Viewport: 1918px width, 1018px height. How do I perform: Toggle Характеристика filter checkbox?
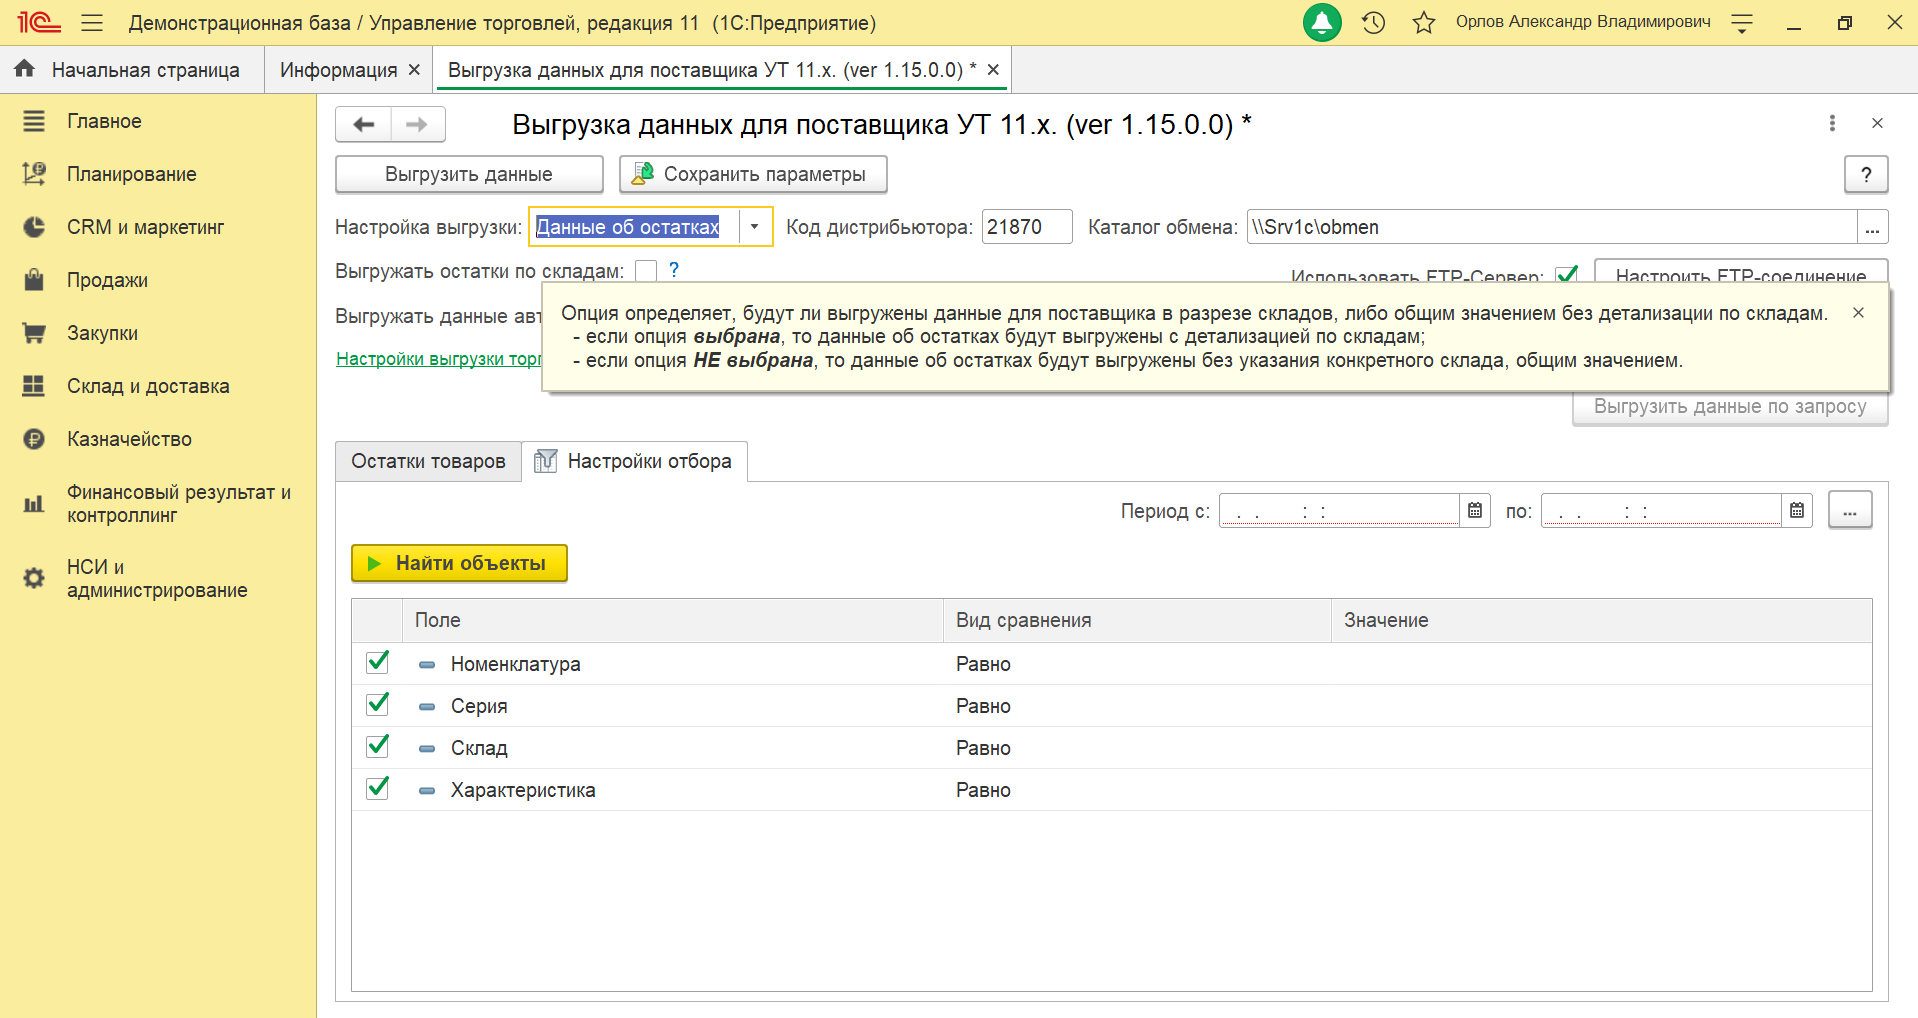378,788
